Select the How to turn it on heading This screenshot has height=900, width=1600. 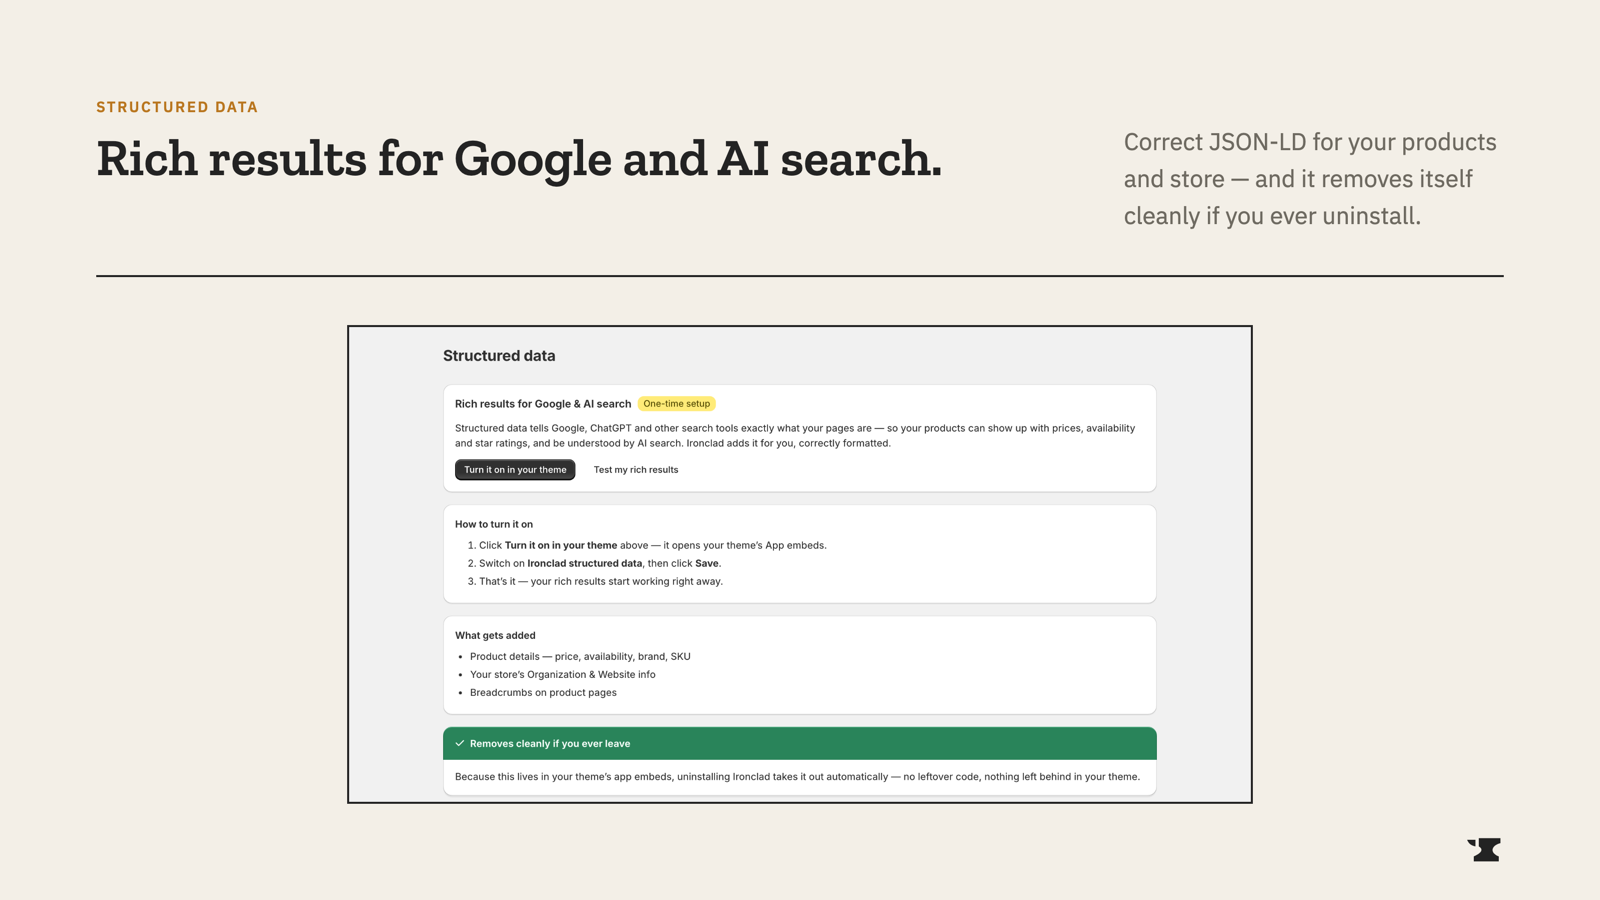[x=494, y=524]
